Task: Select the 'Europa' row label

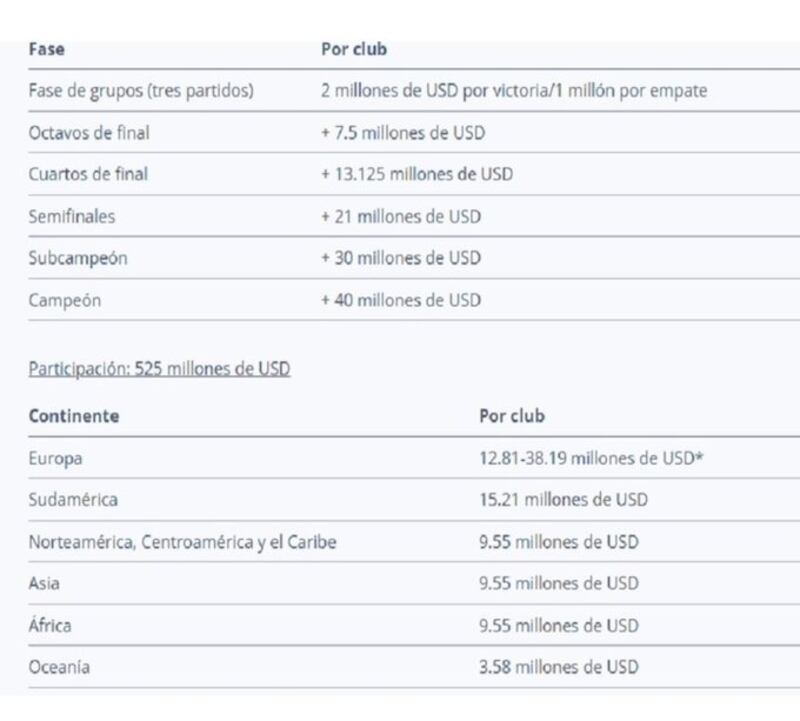Action: (56, 458)
